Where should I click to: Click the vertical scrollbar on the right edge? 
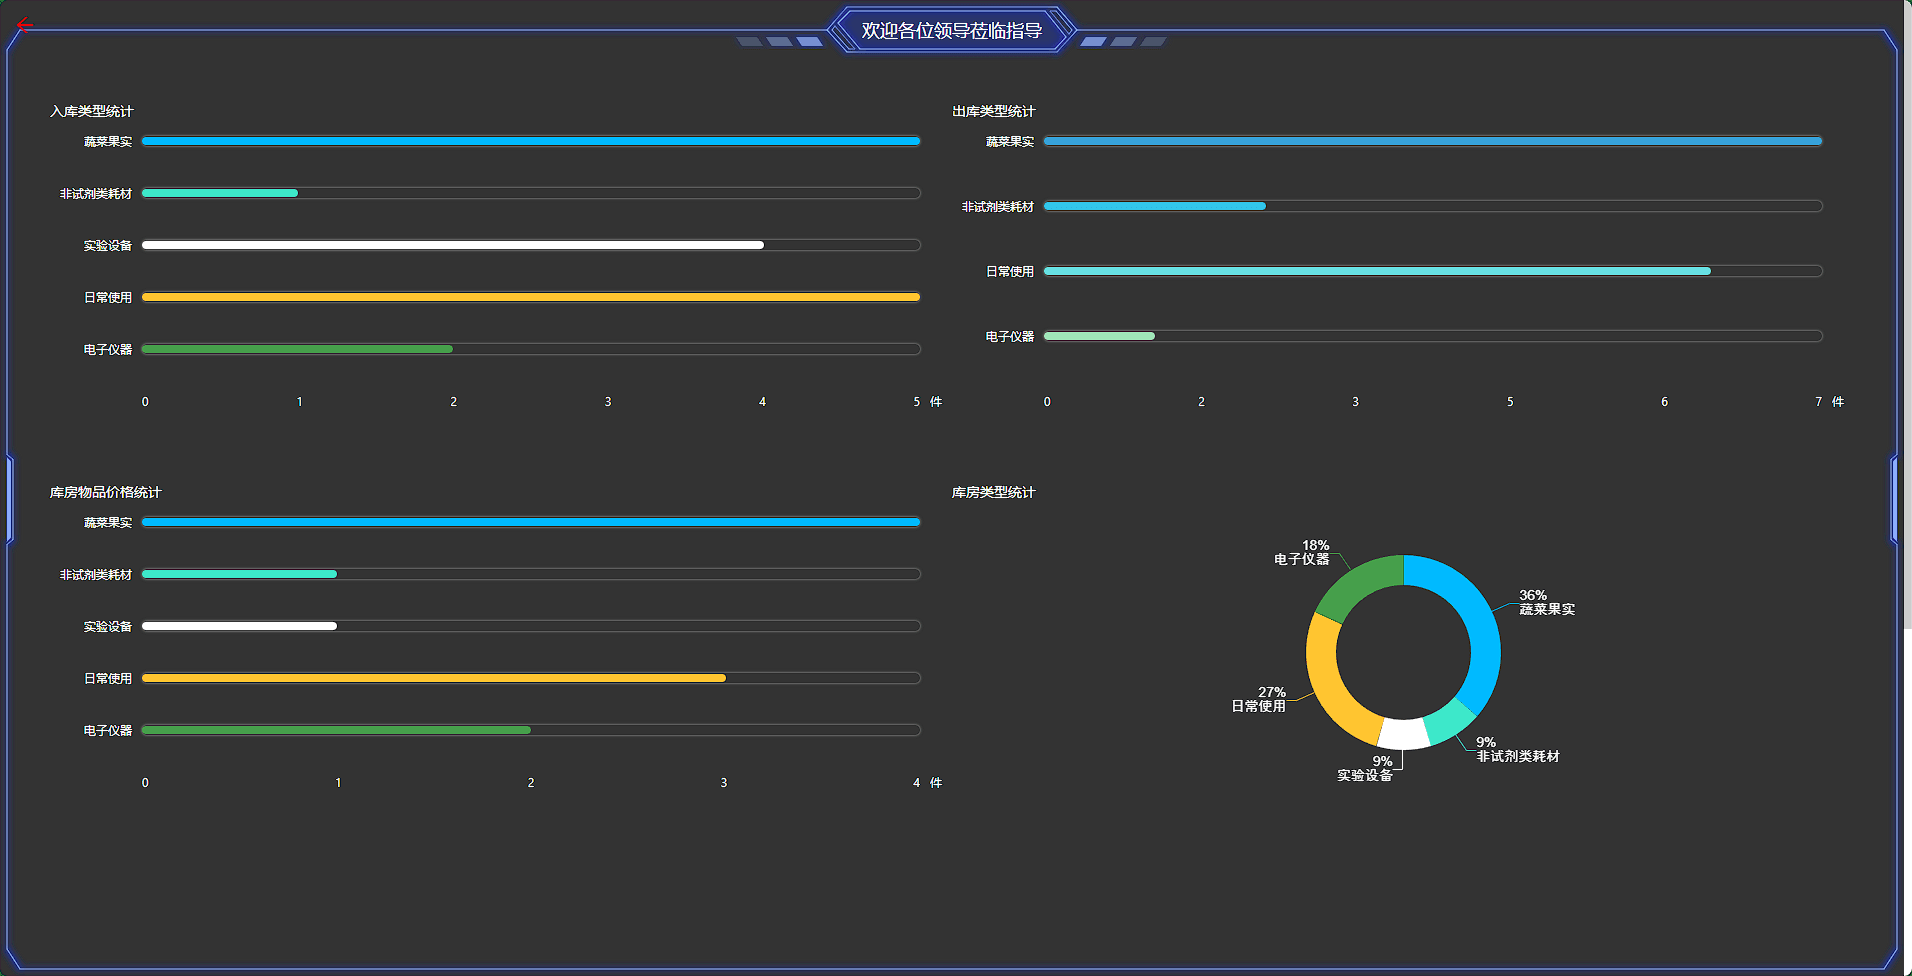click(x=1907, y=315)
